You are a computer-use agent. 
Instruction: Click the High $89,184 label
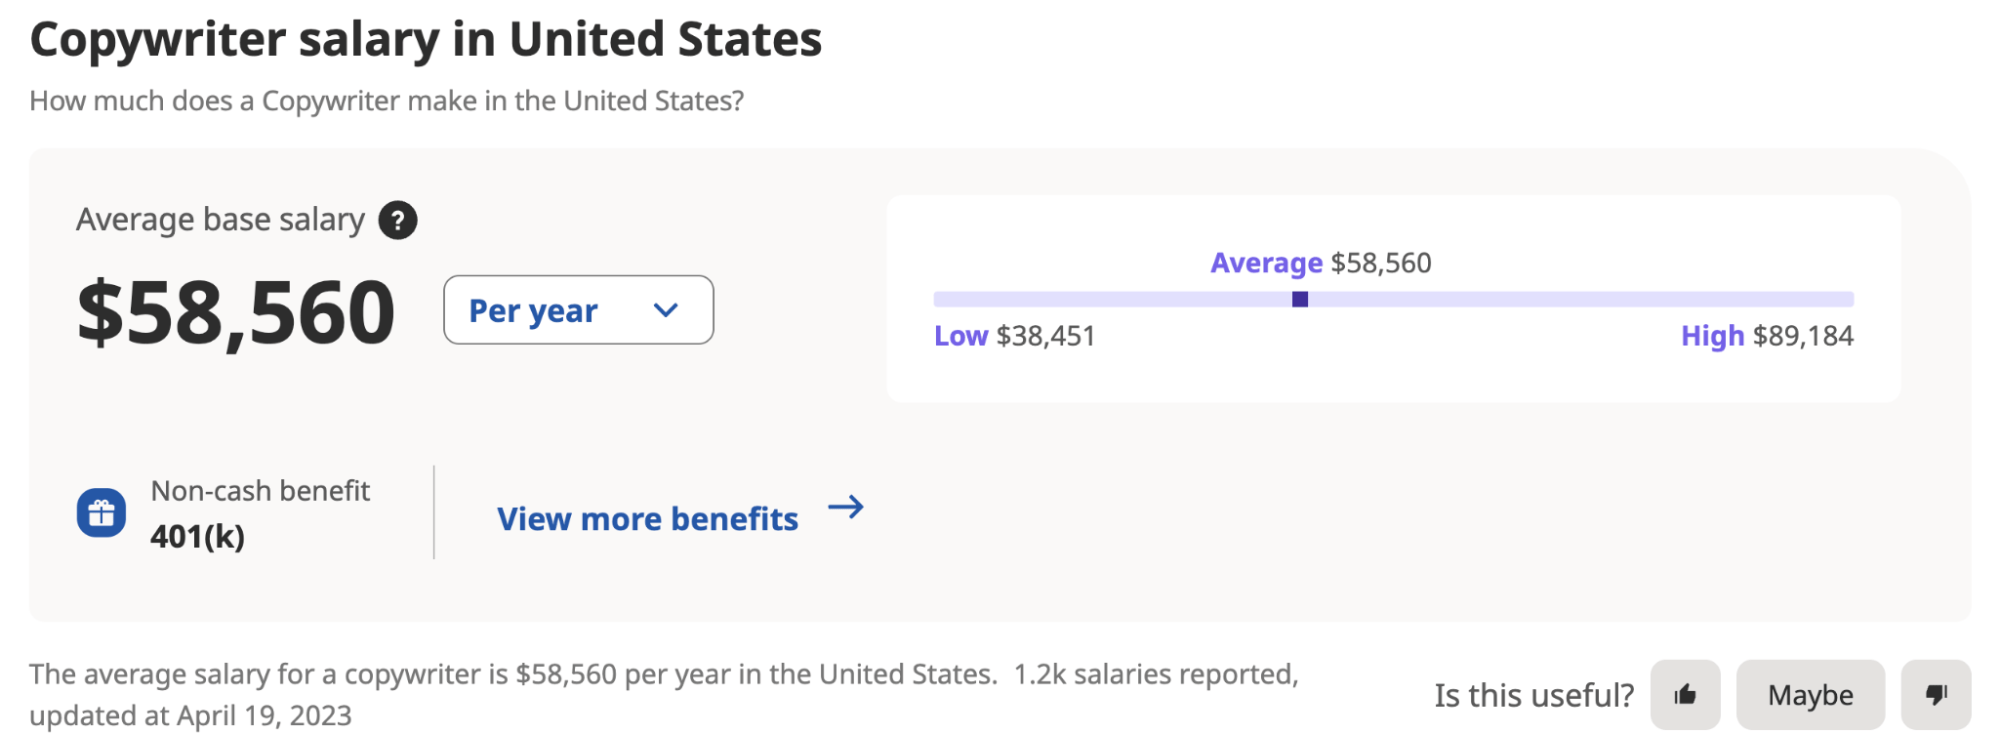tap(1766, 335)
